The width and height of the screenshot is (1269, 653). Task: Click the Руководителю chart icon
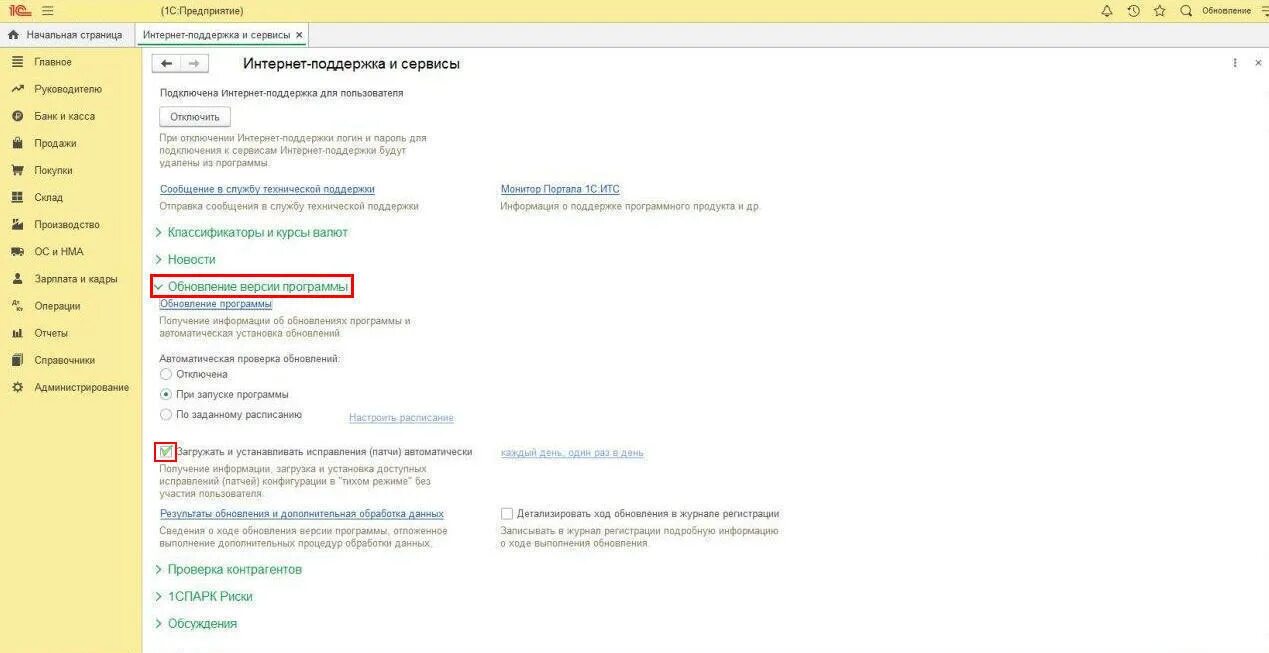(17, 89)
